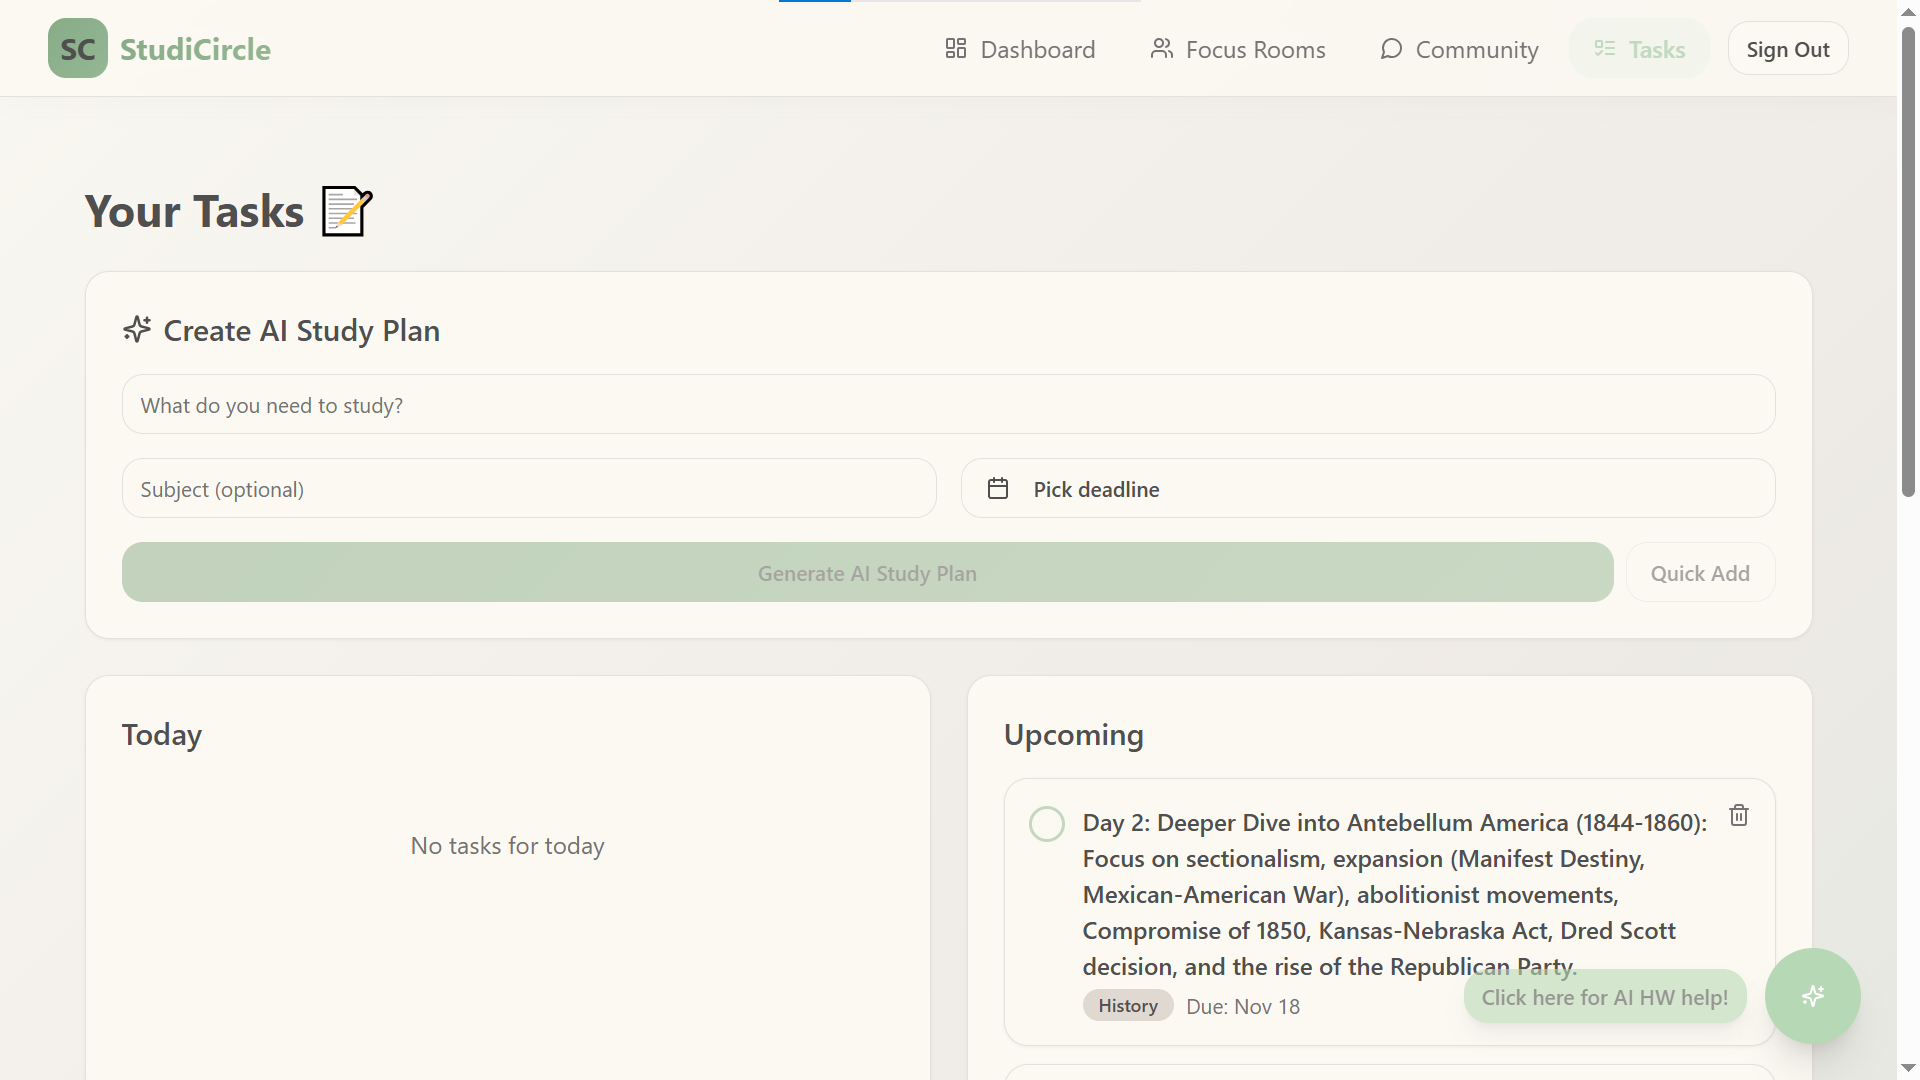Open the Pick deadline date picker
Screen dimensions: 1920x1080
[1367, 488]
